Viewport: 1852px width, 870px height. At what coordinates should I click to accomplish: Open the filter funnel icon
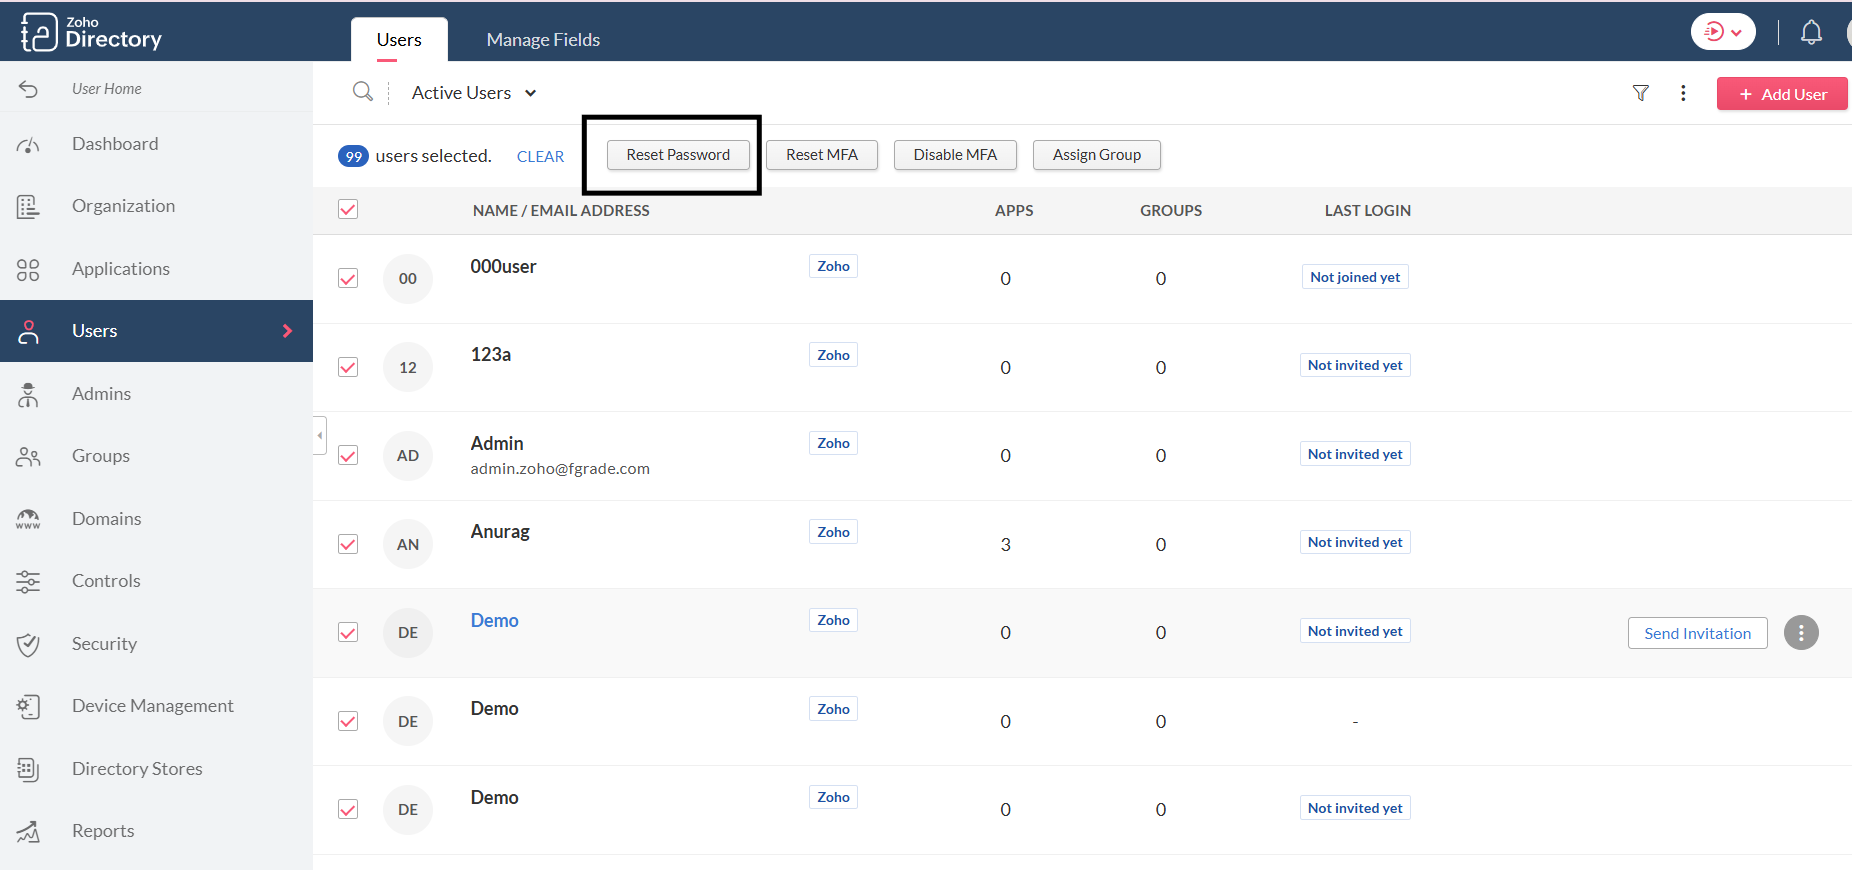[1640, 93]
